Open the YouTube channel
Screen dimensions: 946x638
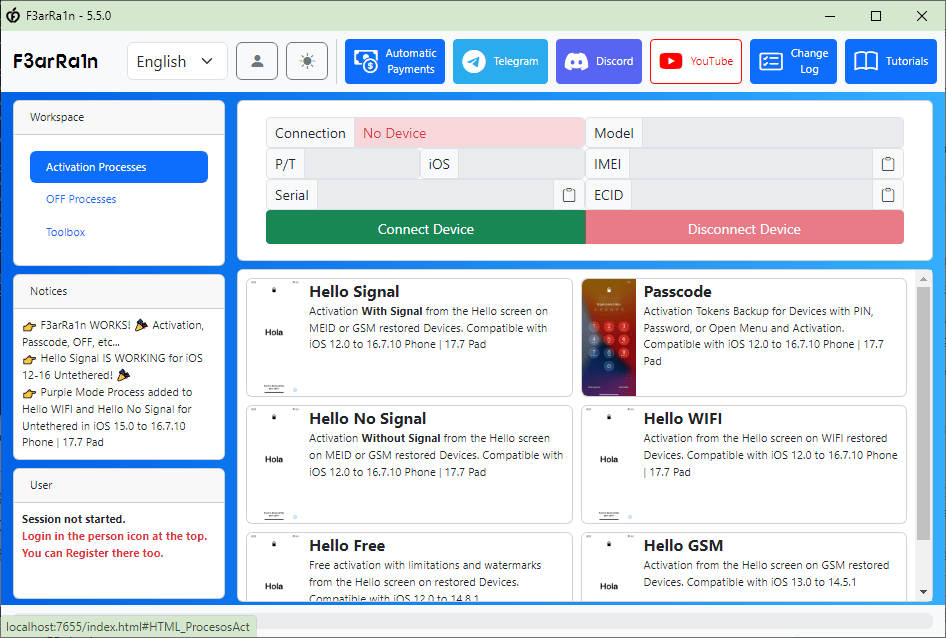click(695, 61)
